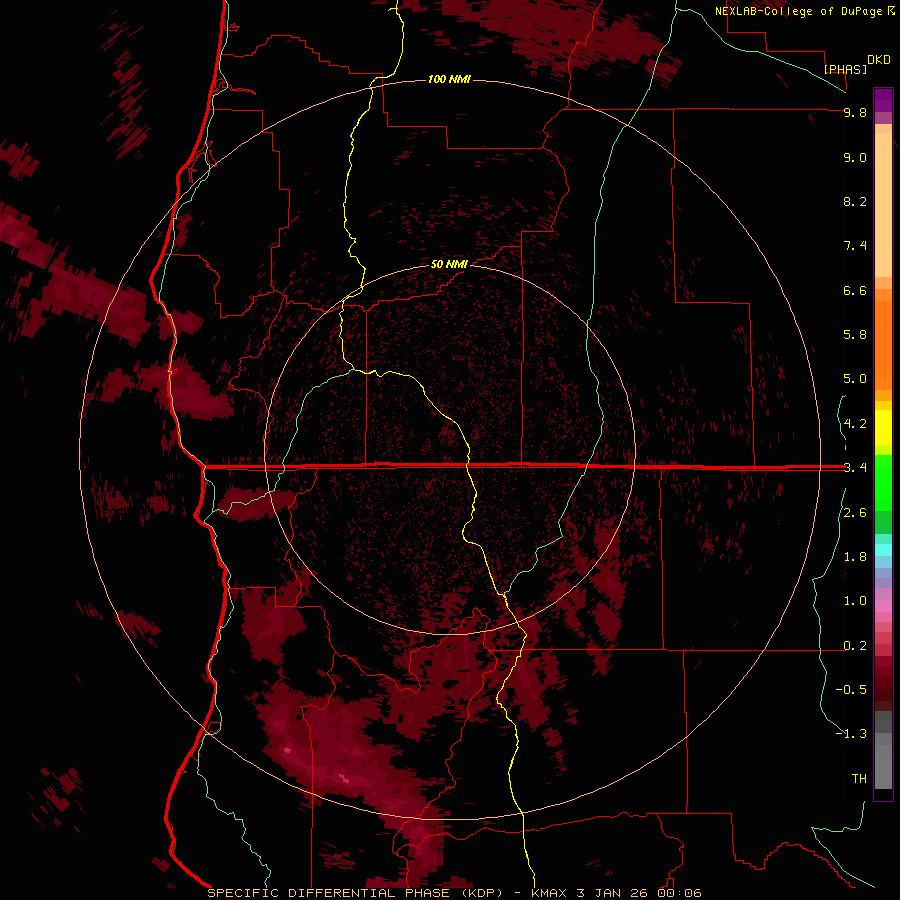Click the 3.4 scale value

click(x=855, y=468)
